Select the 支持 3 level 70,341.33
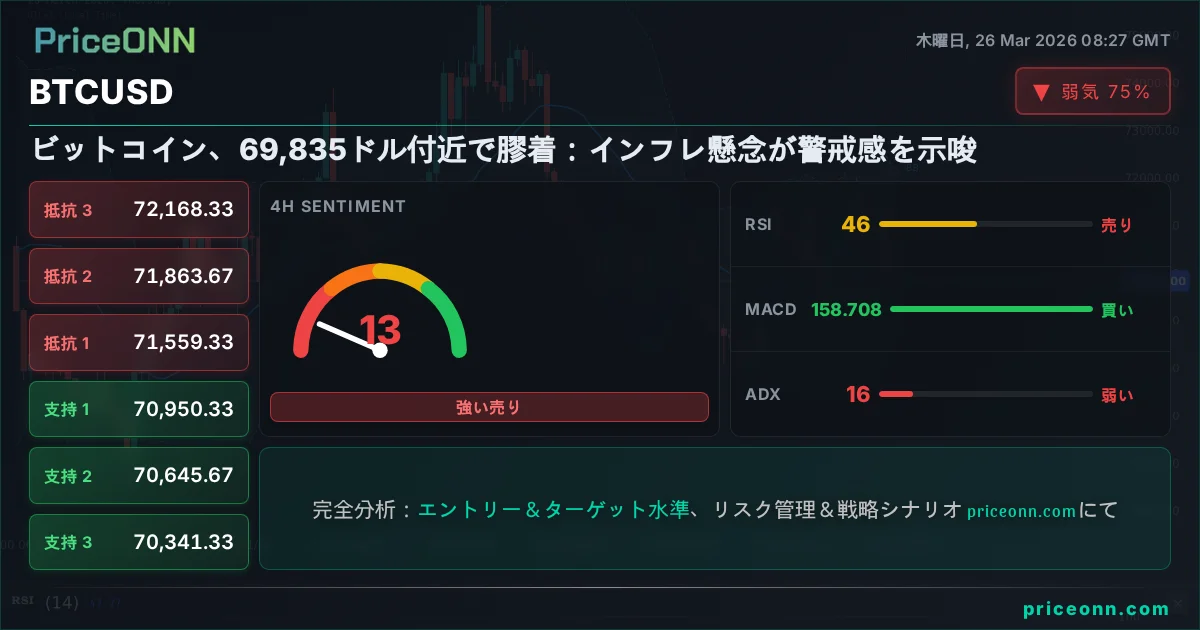The image size is (1200, 630). (139, 542)
